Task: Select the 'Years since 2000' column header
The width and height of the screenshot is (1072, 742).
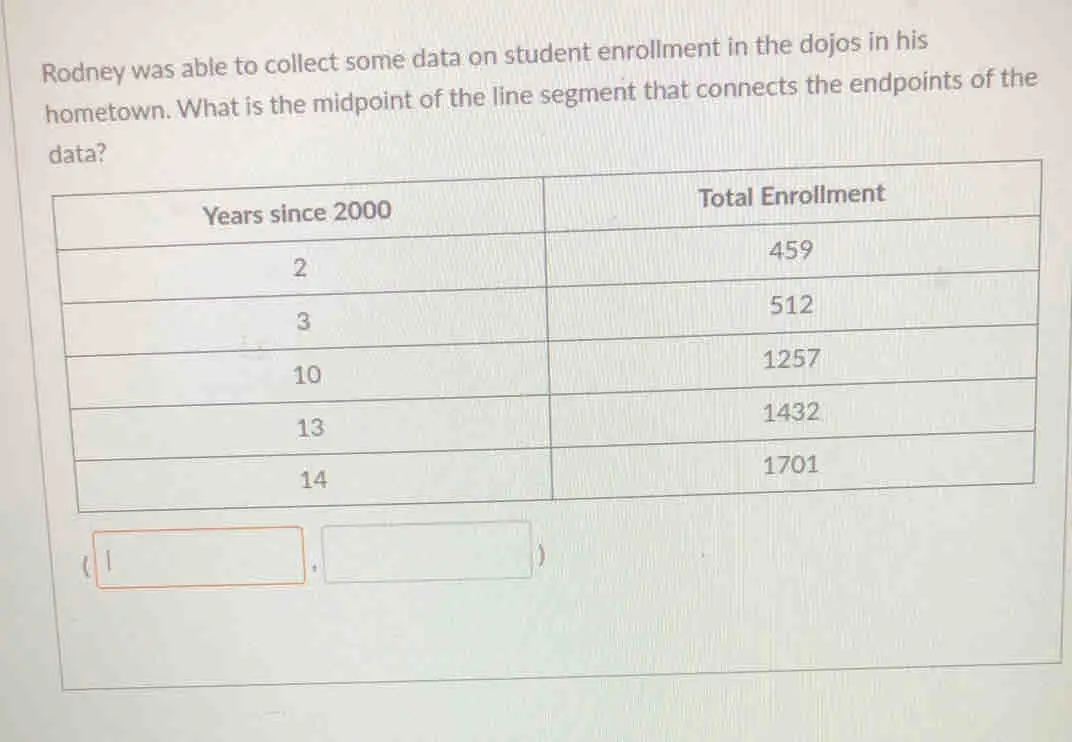Action: click(x=298, y=214)
